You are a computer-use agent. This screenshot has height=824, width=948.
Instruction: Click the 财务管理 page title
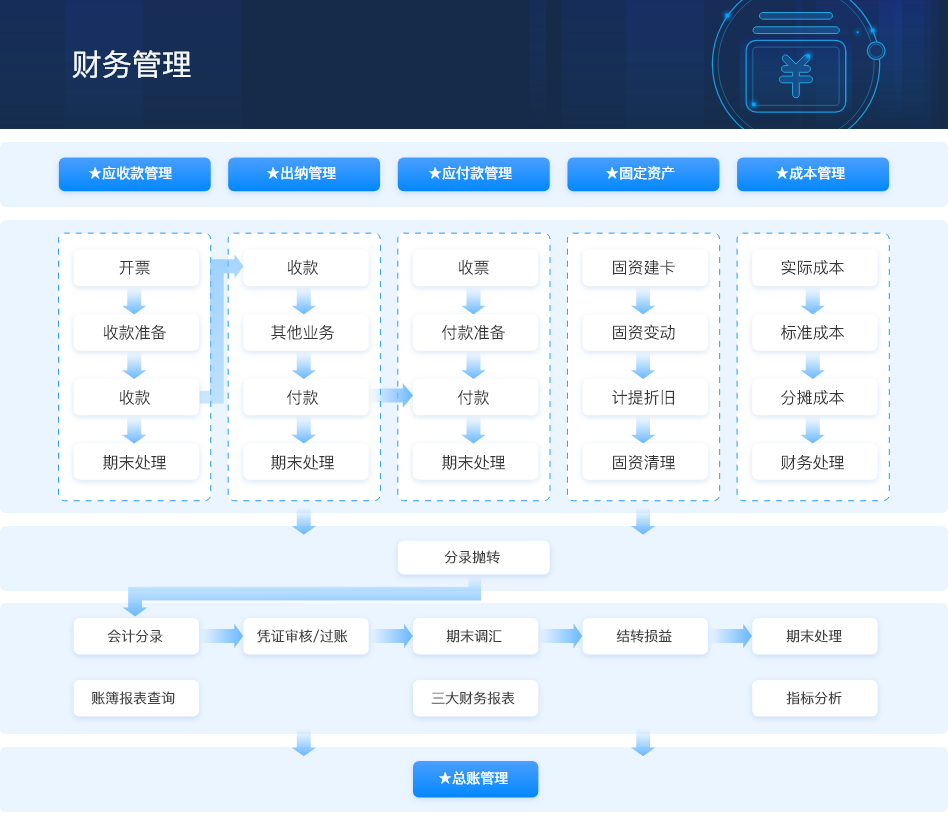[x=132, y=65]
